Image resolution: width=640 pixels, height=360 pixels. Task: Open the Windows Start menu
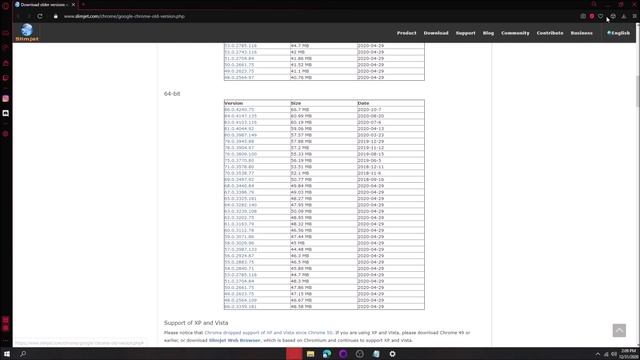(7, 354)
